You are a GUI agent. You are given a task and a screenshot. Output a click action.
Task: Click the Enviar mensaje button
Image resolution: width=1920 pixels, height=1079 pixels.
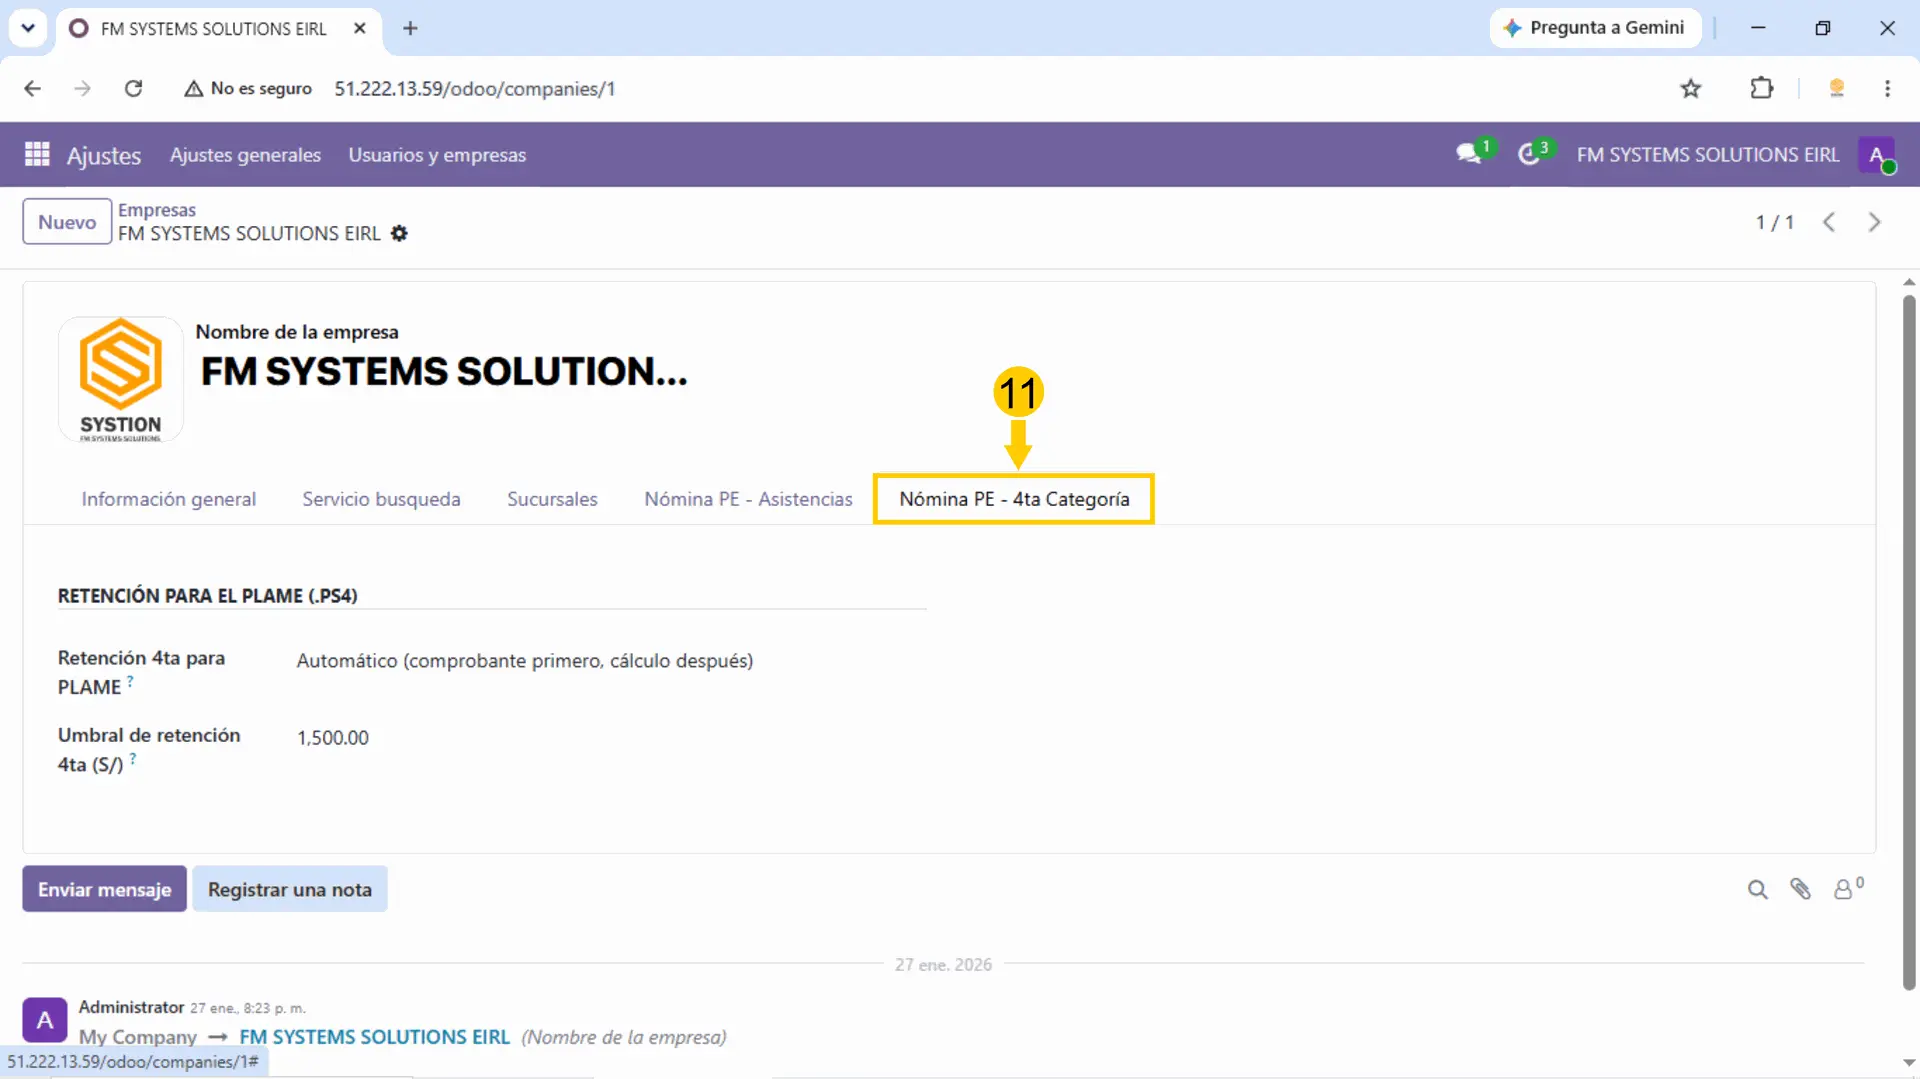pos(104,889)
